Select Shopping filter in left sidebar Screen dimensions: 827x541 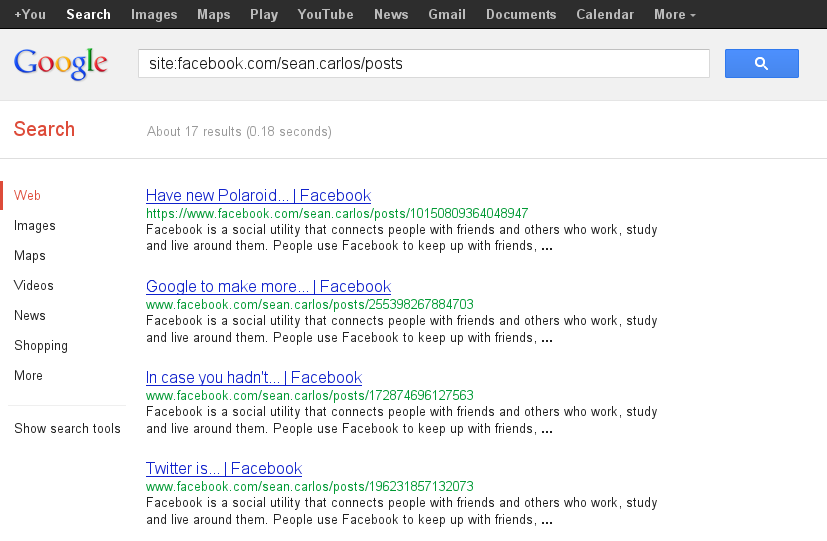pyautogui.click(x=41, y=346)
